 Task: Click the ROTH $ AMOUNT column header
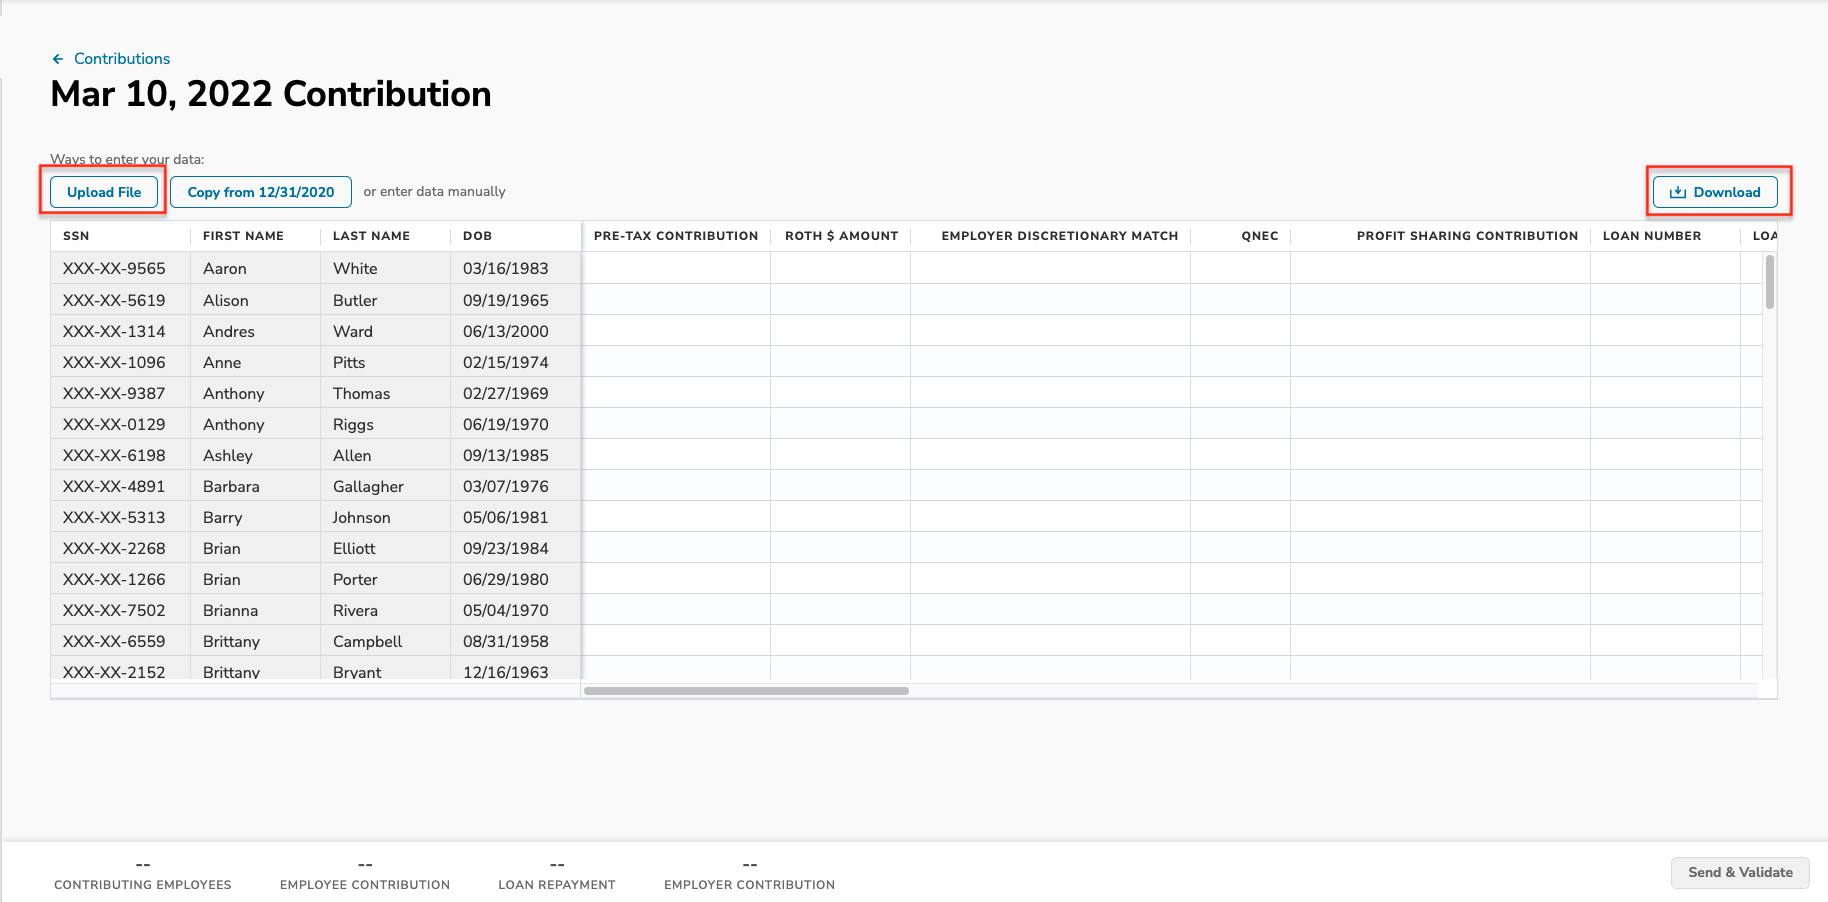click(x=841, y=236)
